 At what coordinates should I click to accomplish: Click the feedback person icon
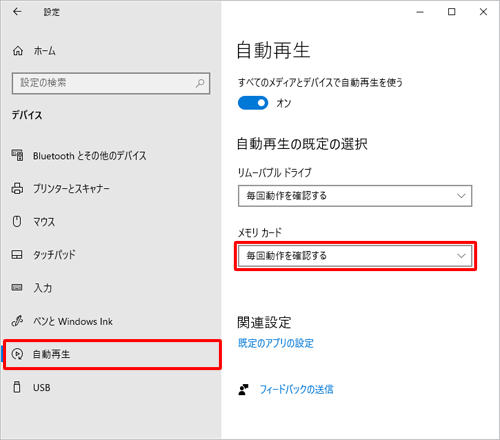244,389
